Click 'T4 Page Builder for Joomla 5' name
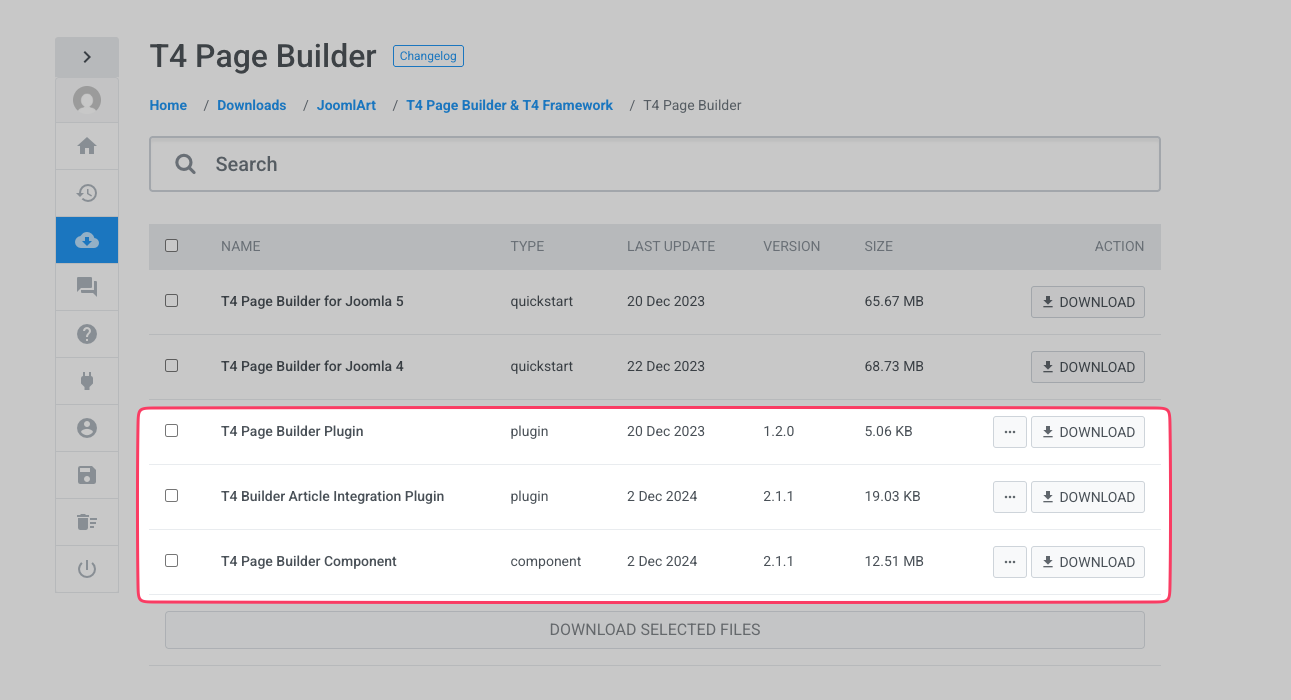This screenshot has height=700, width=1291. click(x=312, y=301)
